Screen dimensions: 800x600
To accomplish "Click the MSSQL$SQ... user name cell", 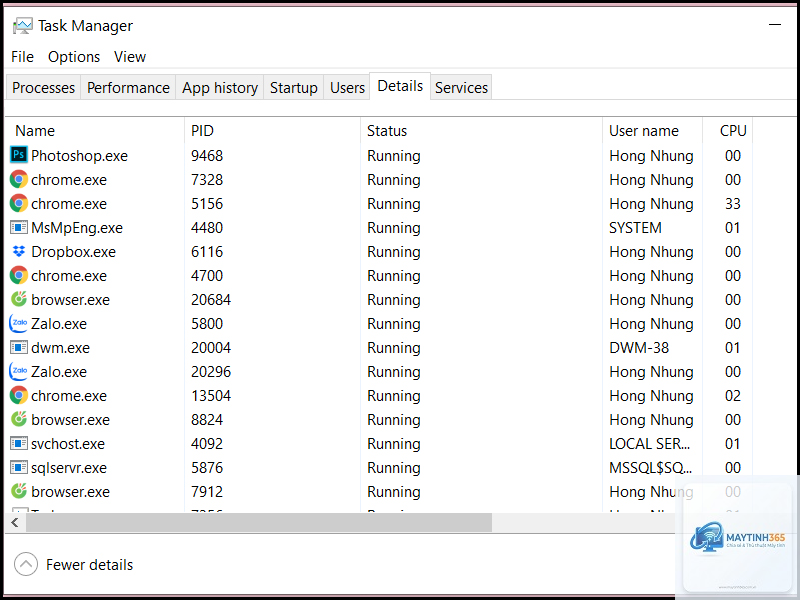I will point(651,467).
